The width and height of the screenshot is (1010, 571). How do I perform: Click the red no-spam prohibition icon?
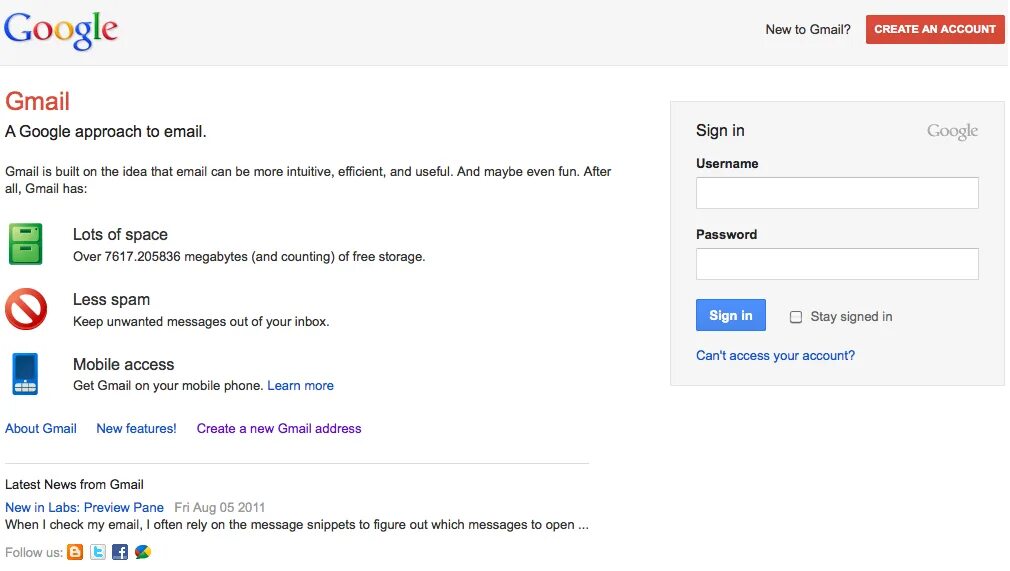point(26,309)
